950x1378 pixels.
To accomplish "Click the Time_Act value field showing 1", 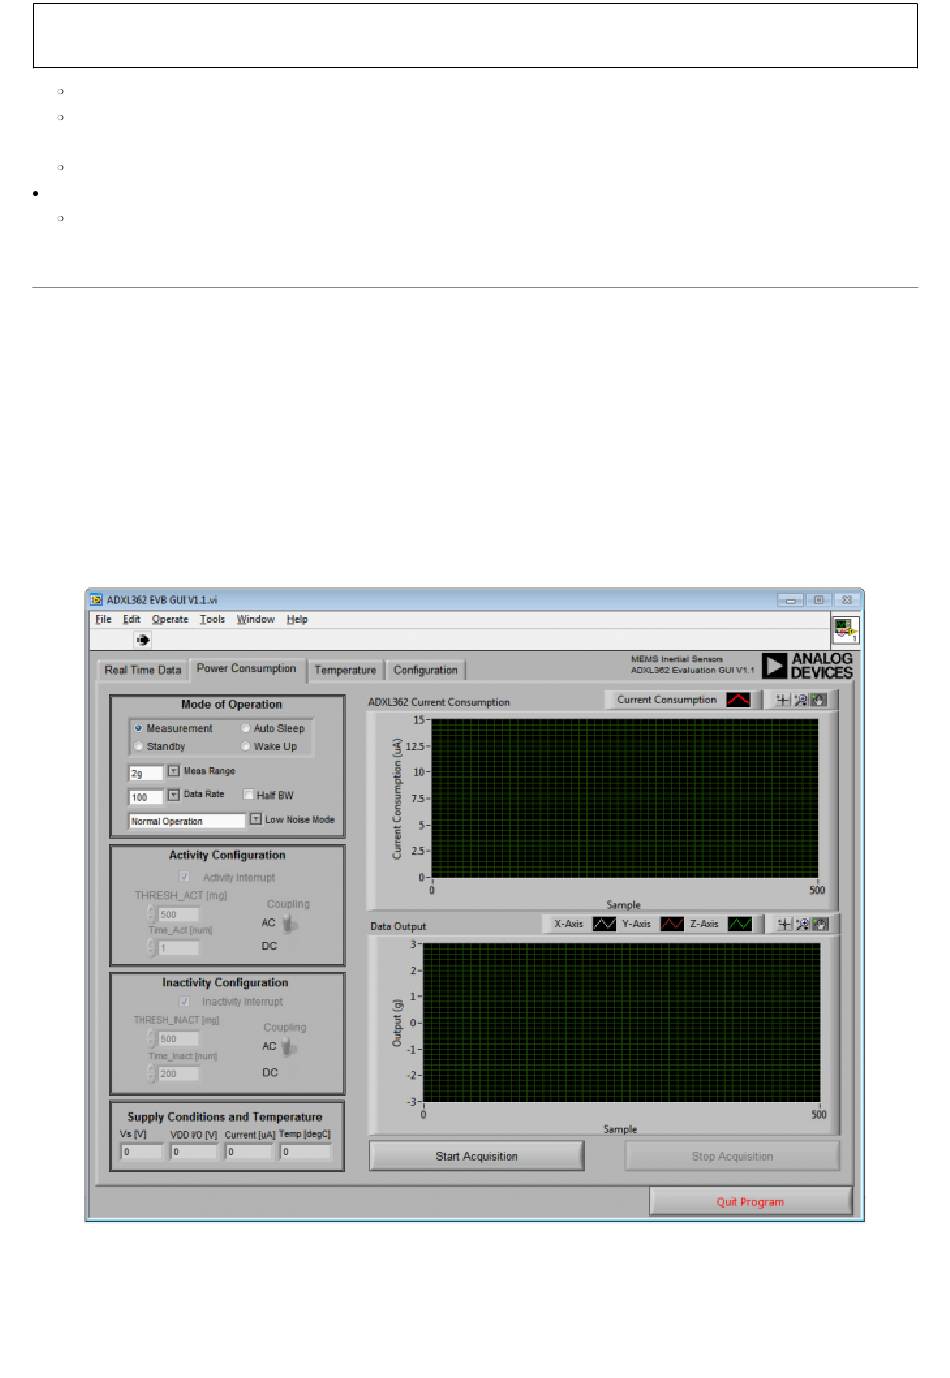I will tap(179, 948).
